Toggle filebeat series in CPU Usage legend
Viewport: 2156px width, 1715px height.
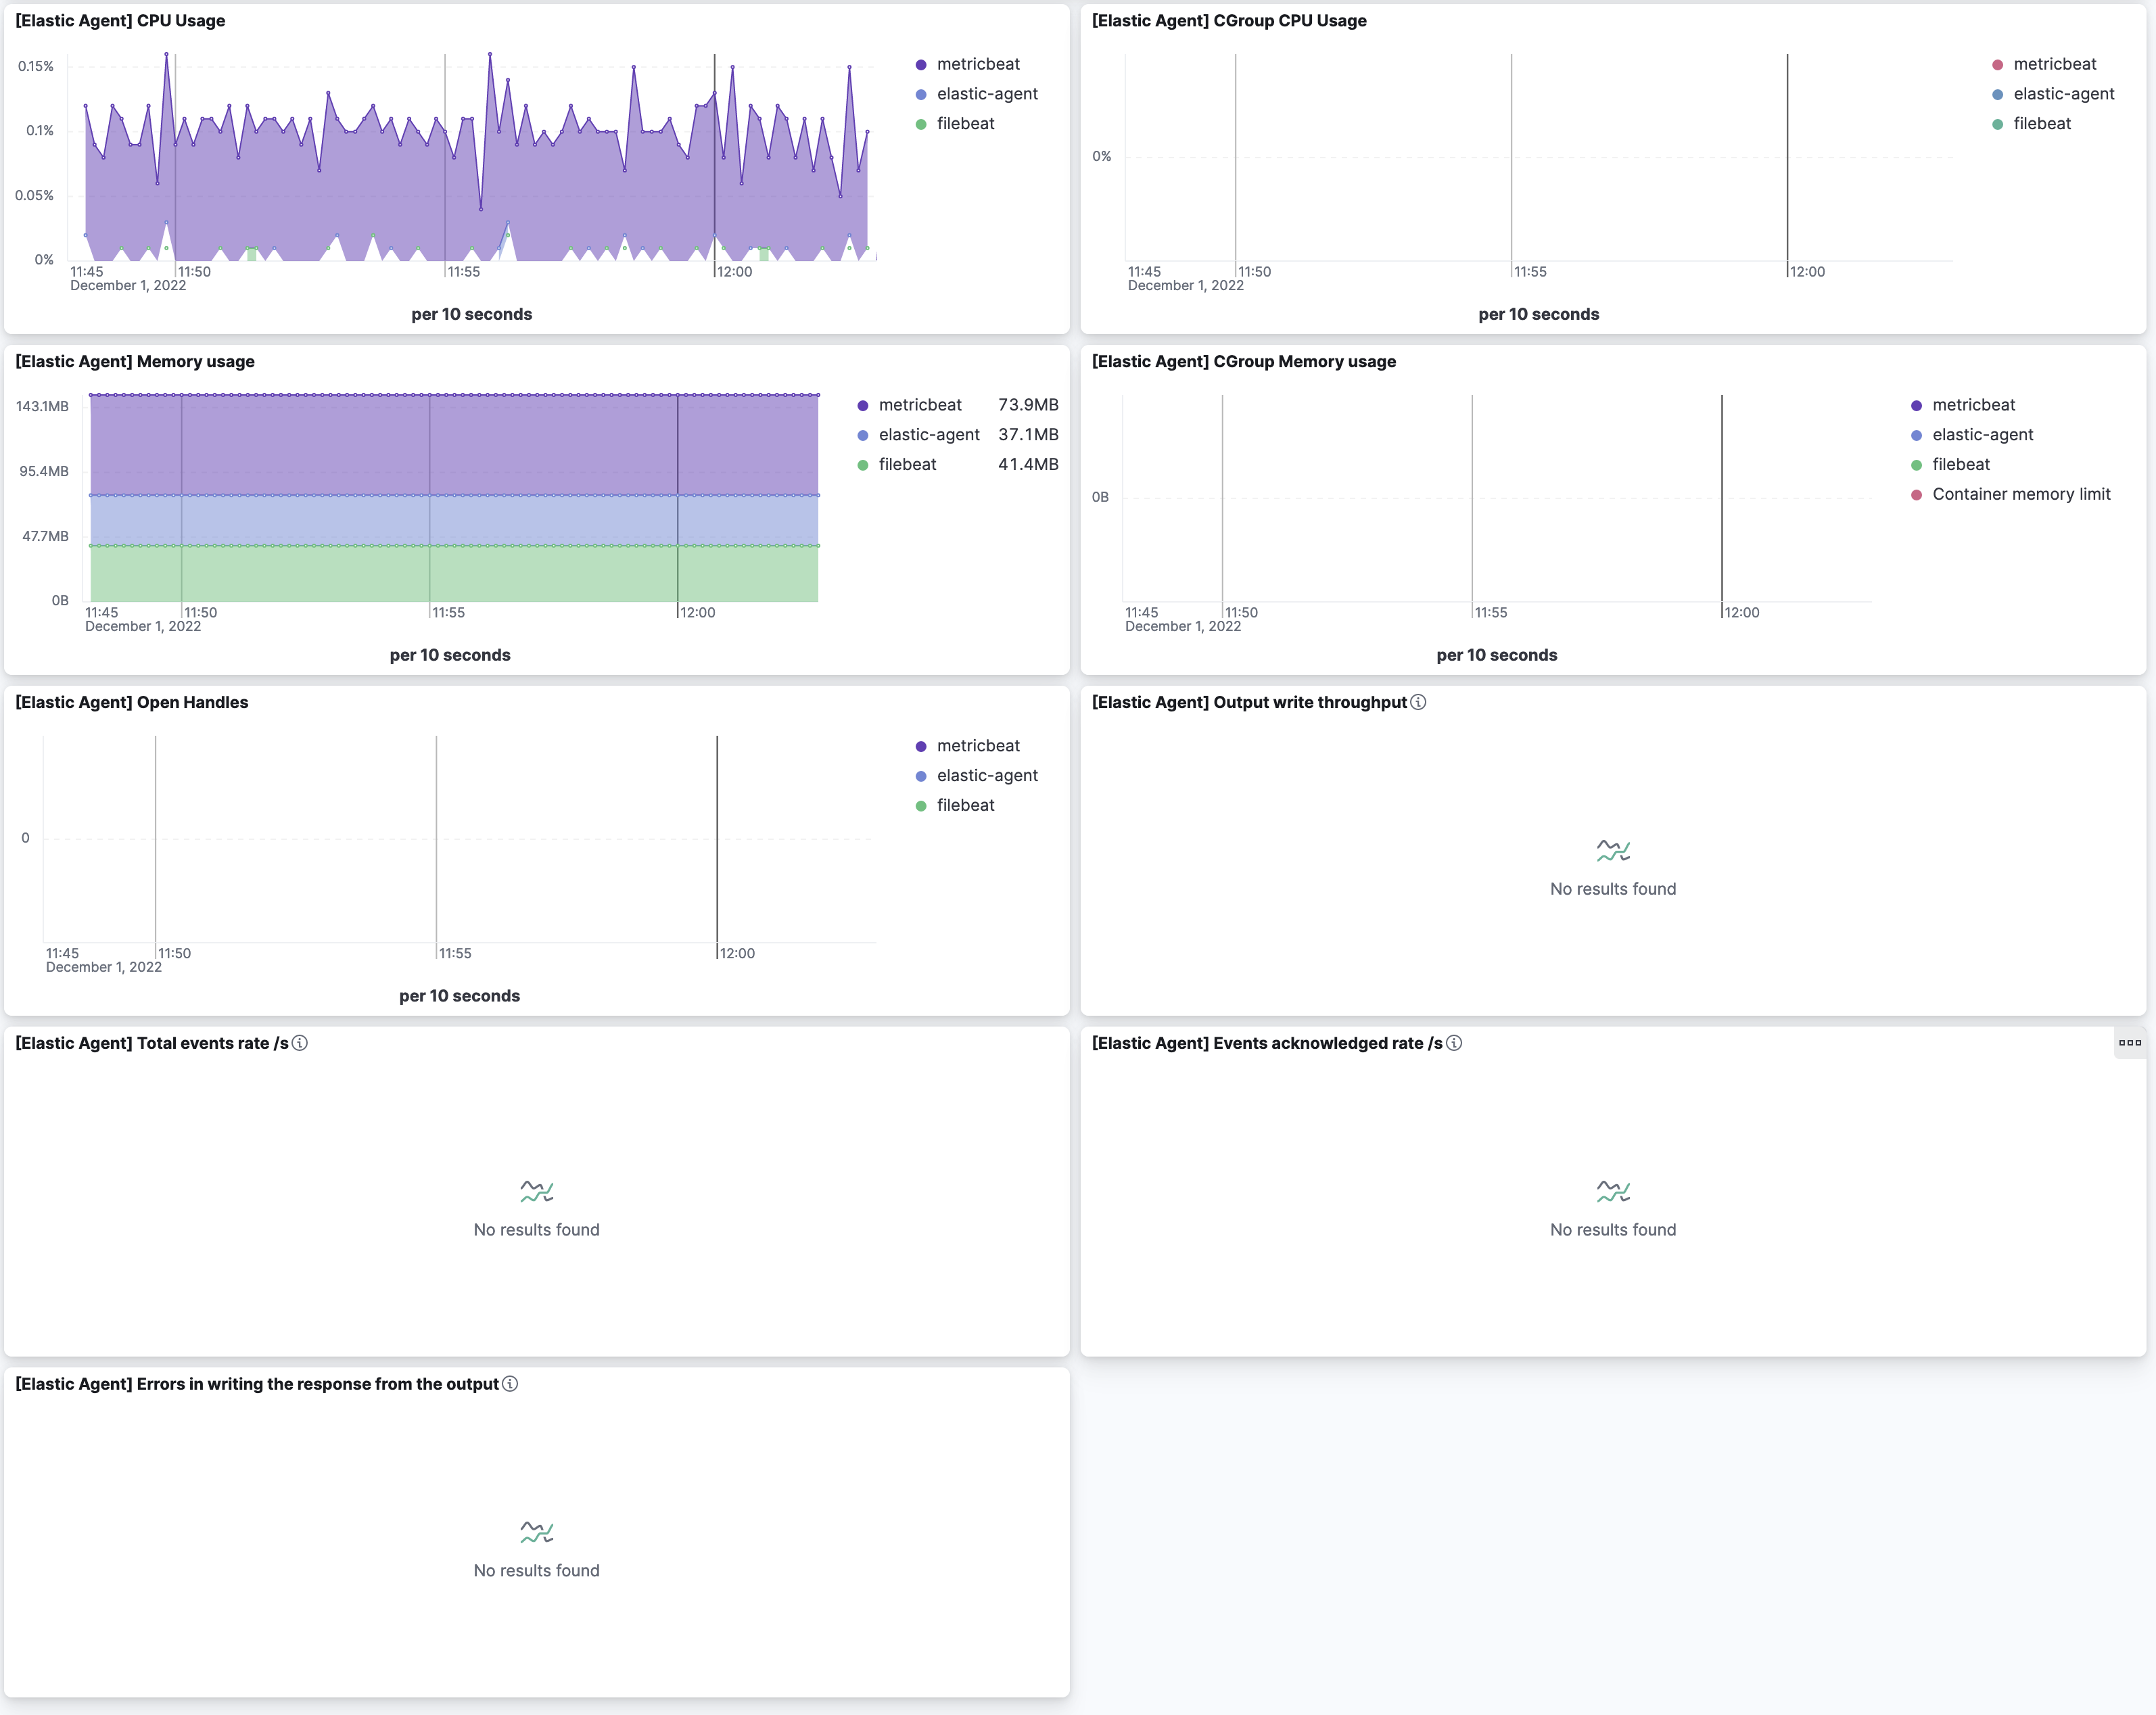[965, 124]
